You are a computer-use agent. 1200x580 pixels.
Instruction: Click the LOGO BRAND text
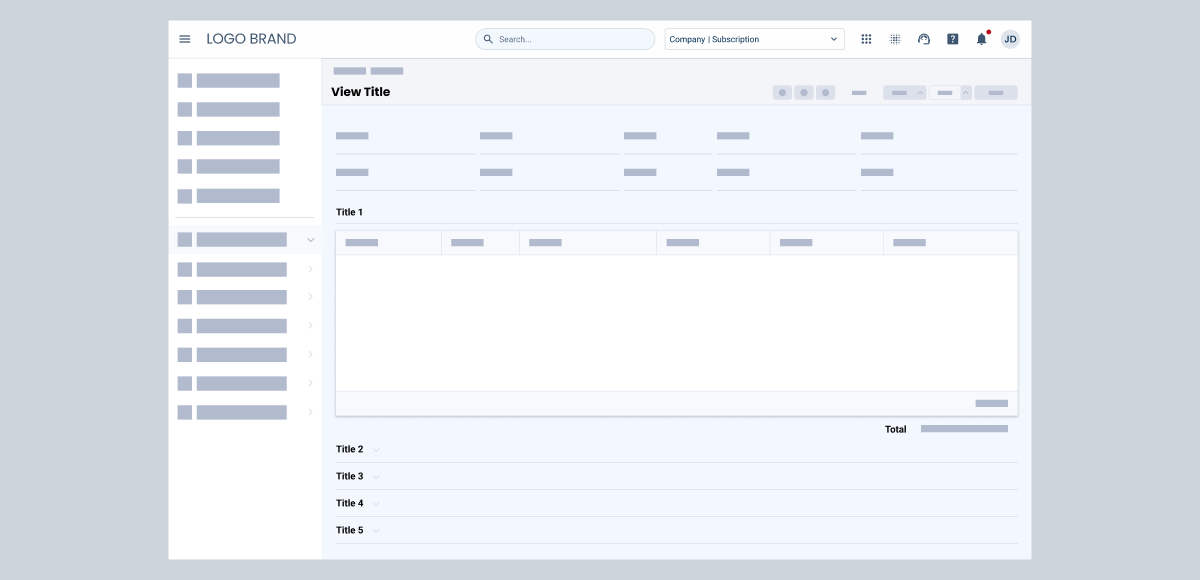(x=251, y=39)
